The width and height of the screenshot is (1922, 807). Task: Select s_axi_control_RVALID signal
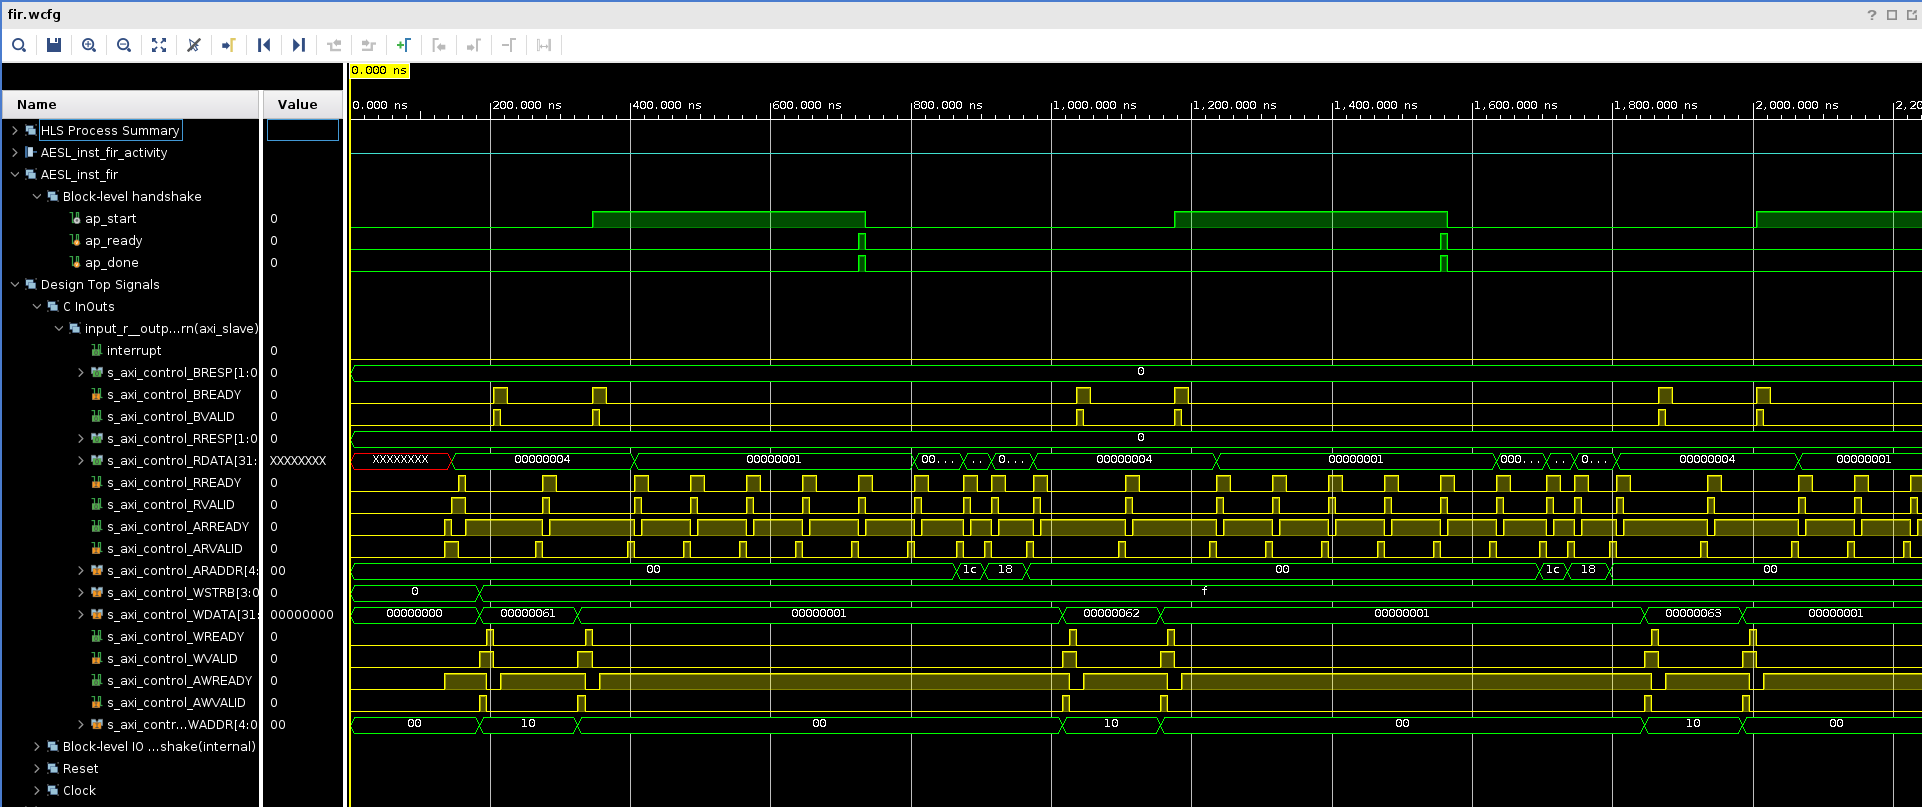[171, 505]
